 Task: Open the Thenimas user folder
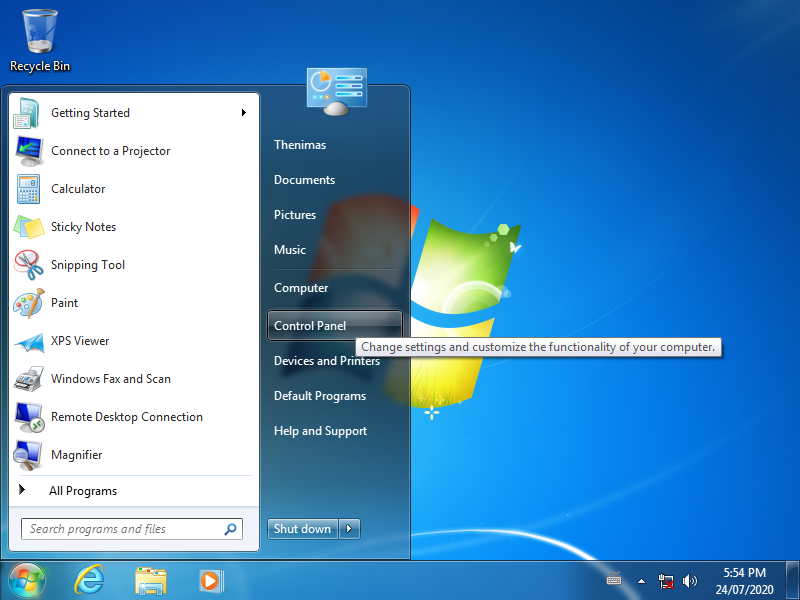(300, 145)
